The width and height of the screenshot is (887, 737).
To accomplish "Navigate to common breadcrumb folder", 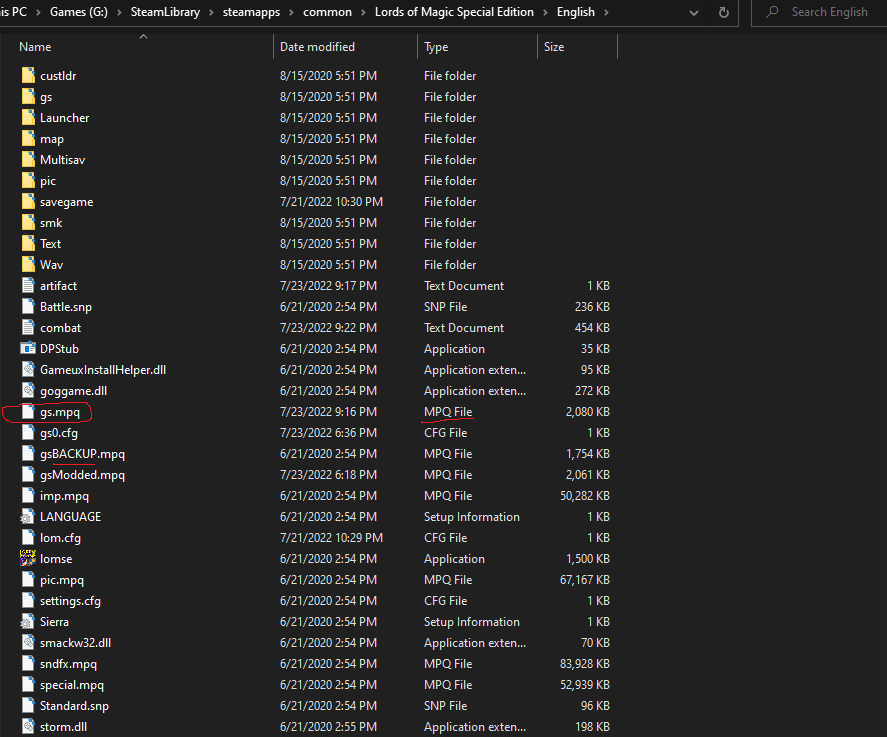I will (x=327, y=12).
